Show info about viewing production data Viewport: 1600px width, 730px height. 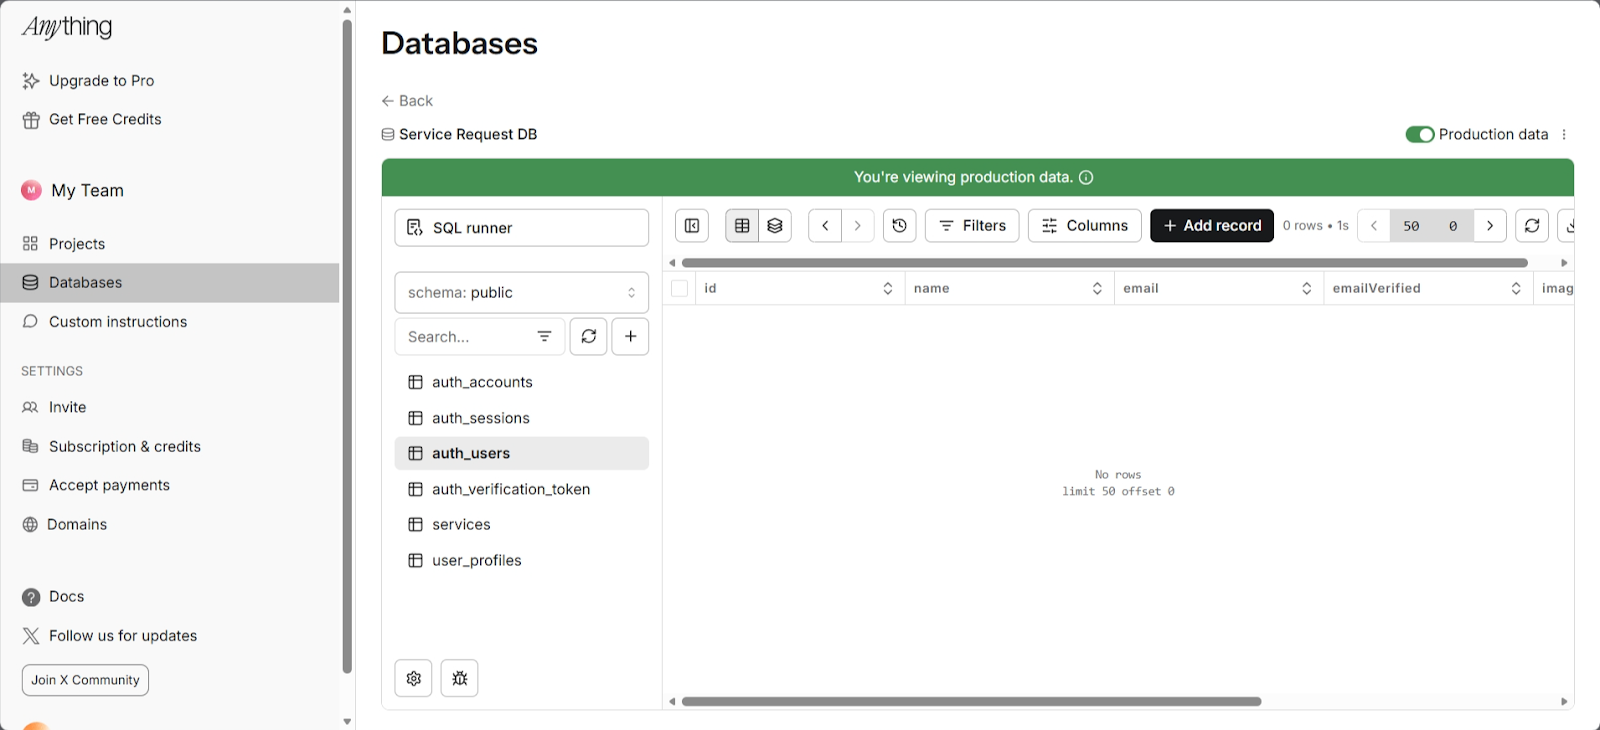coord(1086,178)
